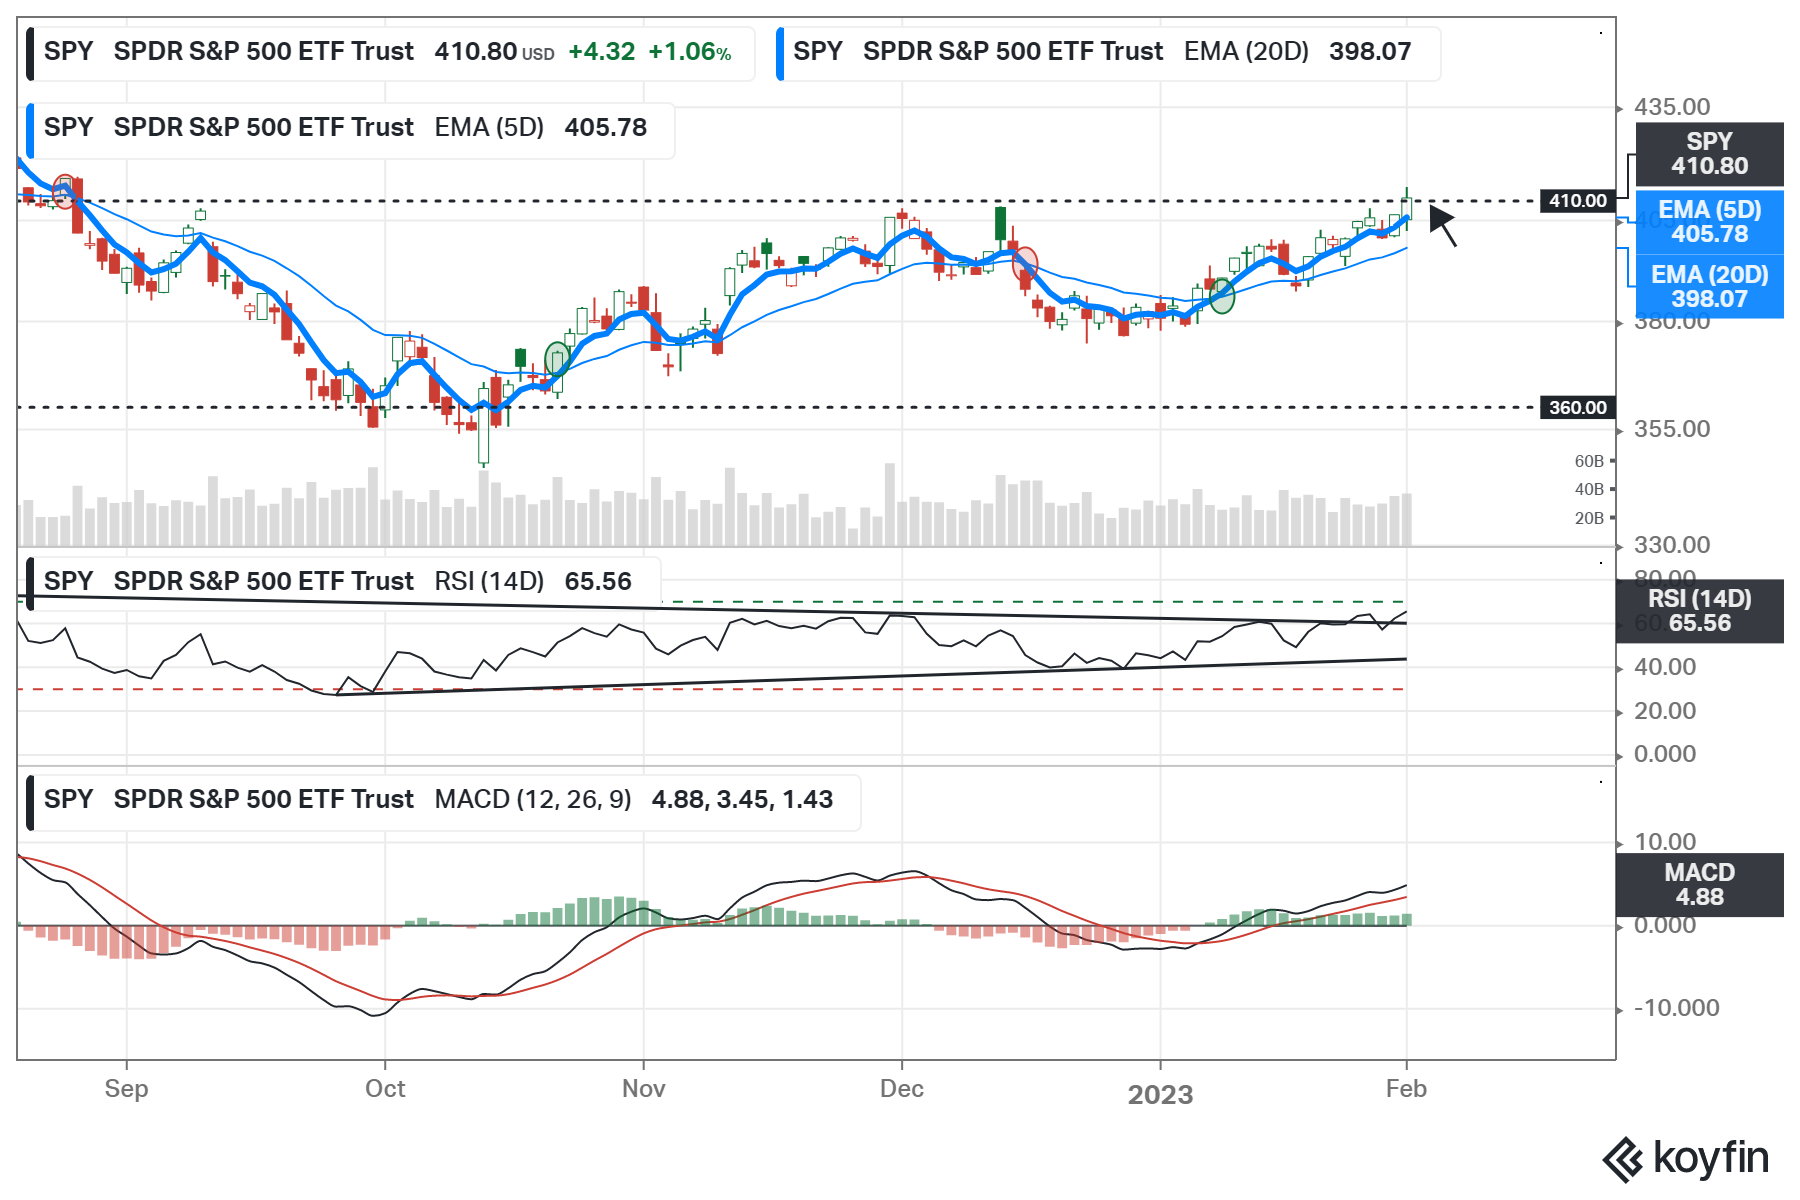Open the MACD (12, 26, 9) legend
The height and width of the screenshot is (1200, 1800).
pos(443,800)
